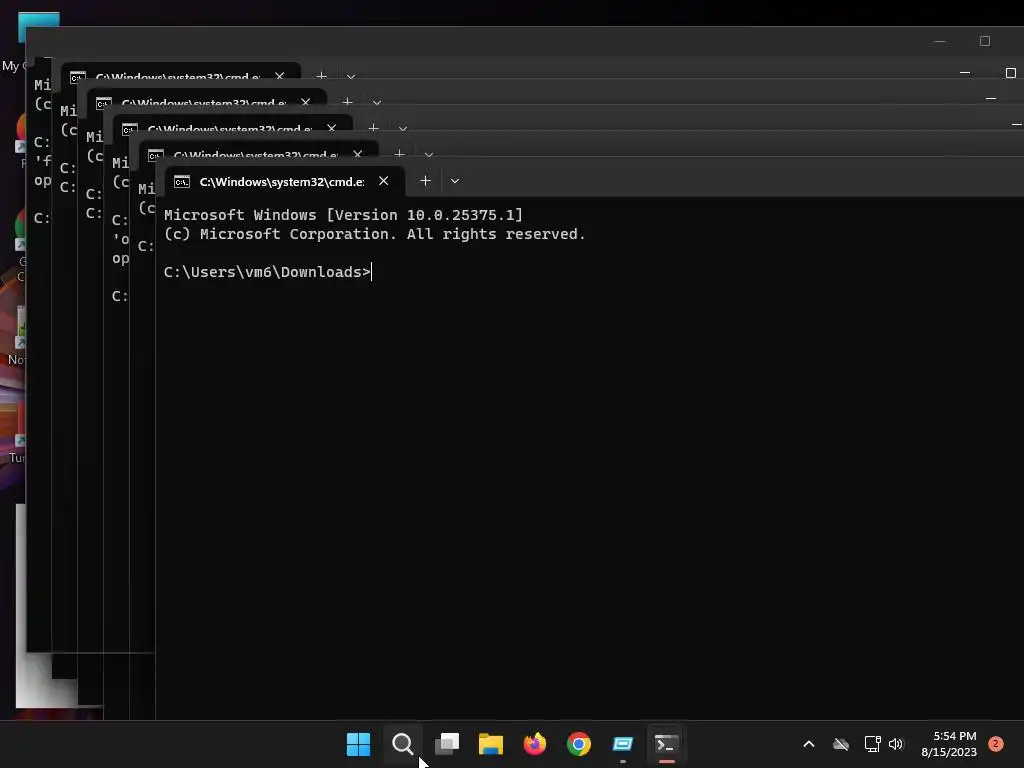1024x768 pixels.
Task: Click the OneDrive cloud tray icon
Action: [841, 744]
